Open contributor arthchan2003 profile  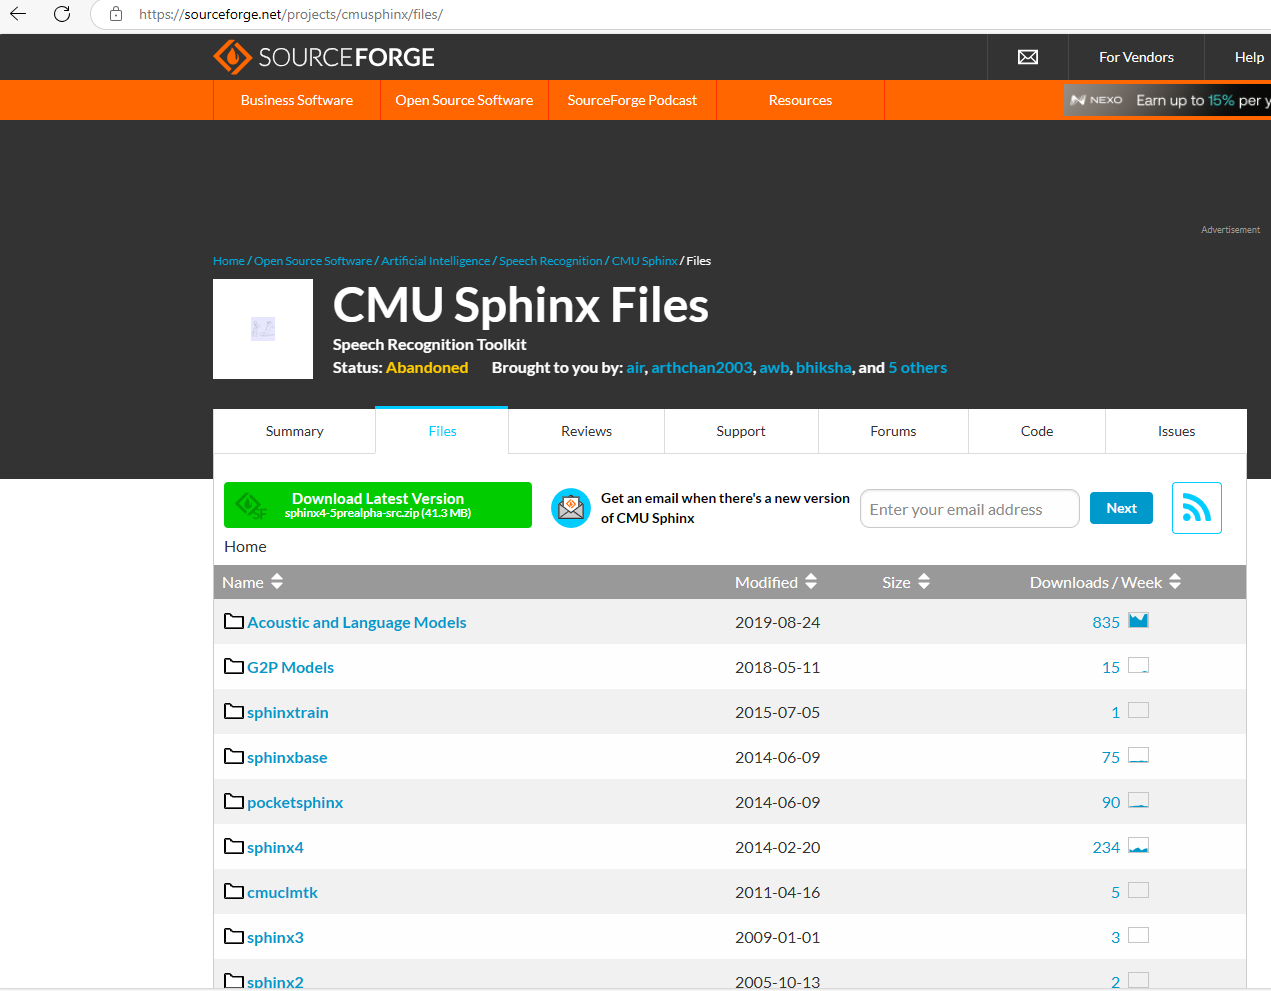702,368
